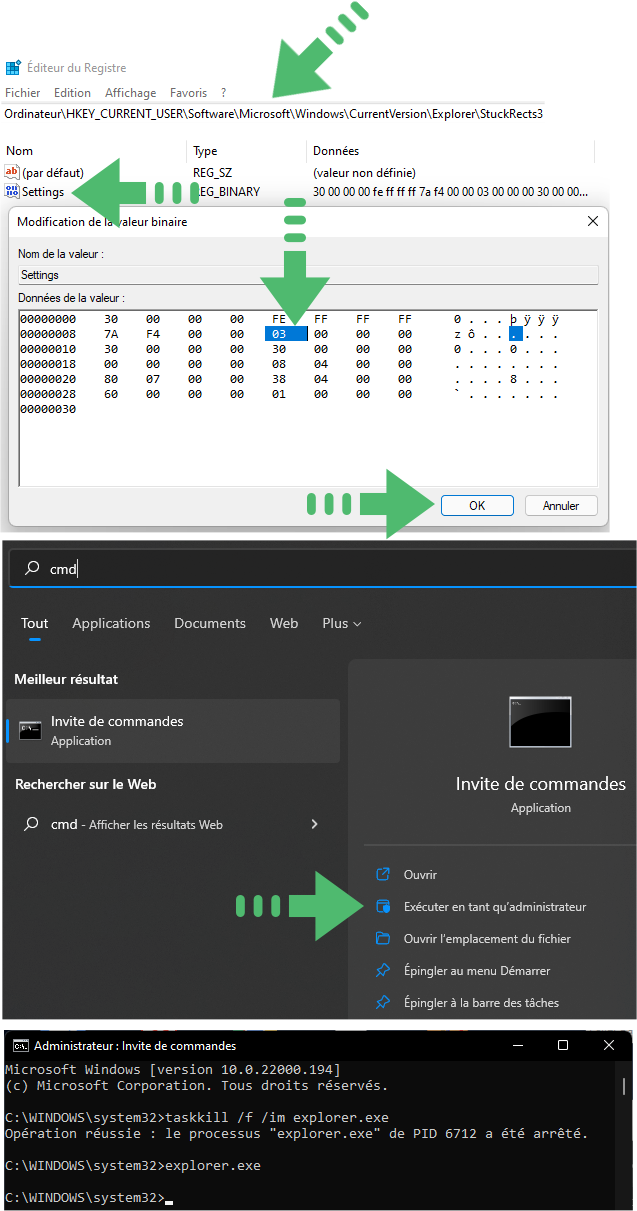The width and height of the screenshot is (637, 1211).
Task: Switch to the Applications search tab
Action: (x=111, y=623)
